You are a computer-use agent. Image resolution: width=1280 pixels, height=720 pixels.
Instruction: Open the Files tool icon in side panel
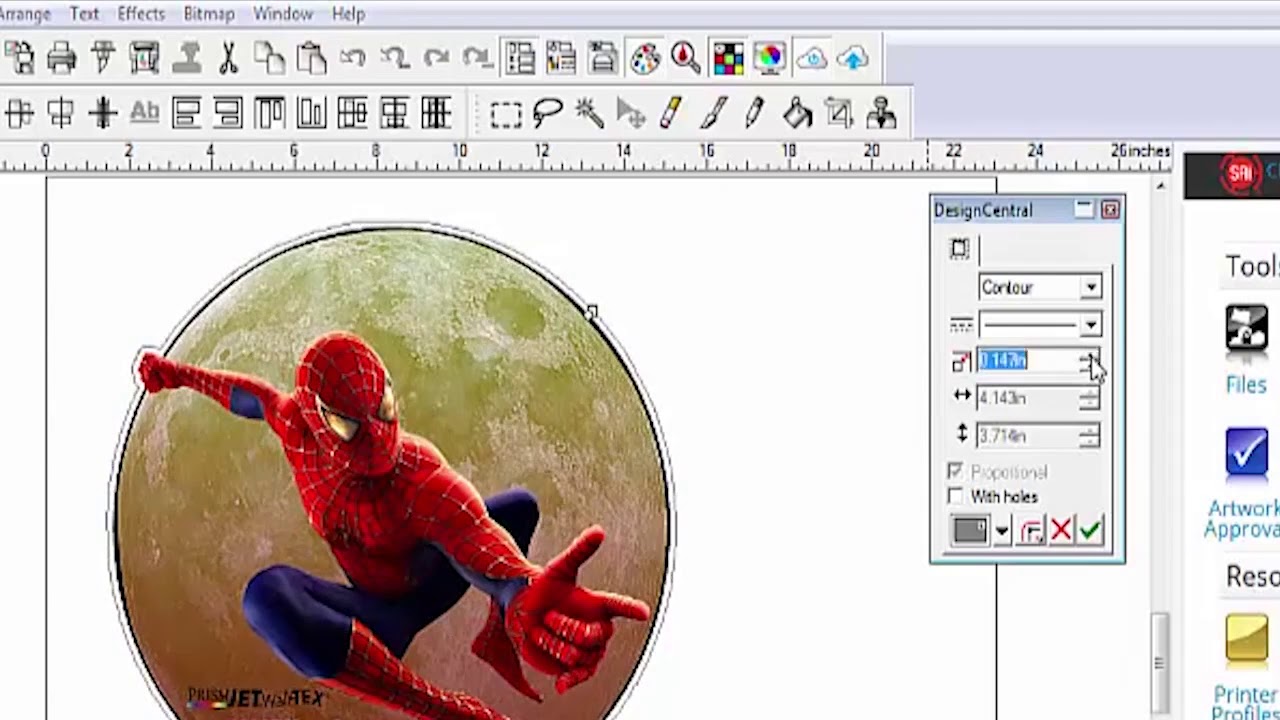pyautogui.click(x=1247, y=331)
